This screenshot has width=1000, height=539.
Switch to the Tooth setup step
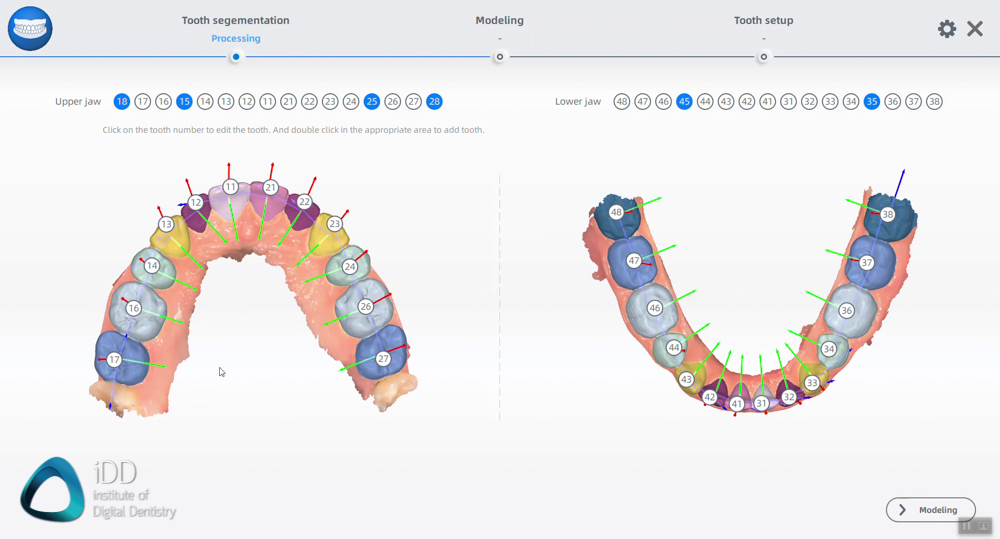click(763, 20)
